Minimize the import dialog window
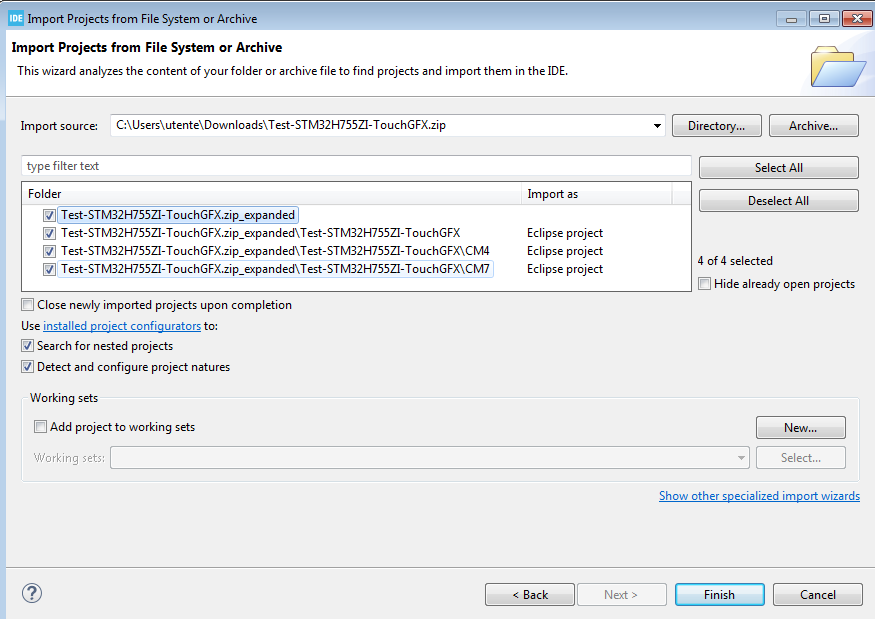Screen dimensions: 875x619 coord(791,18)
